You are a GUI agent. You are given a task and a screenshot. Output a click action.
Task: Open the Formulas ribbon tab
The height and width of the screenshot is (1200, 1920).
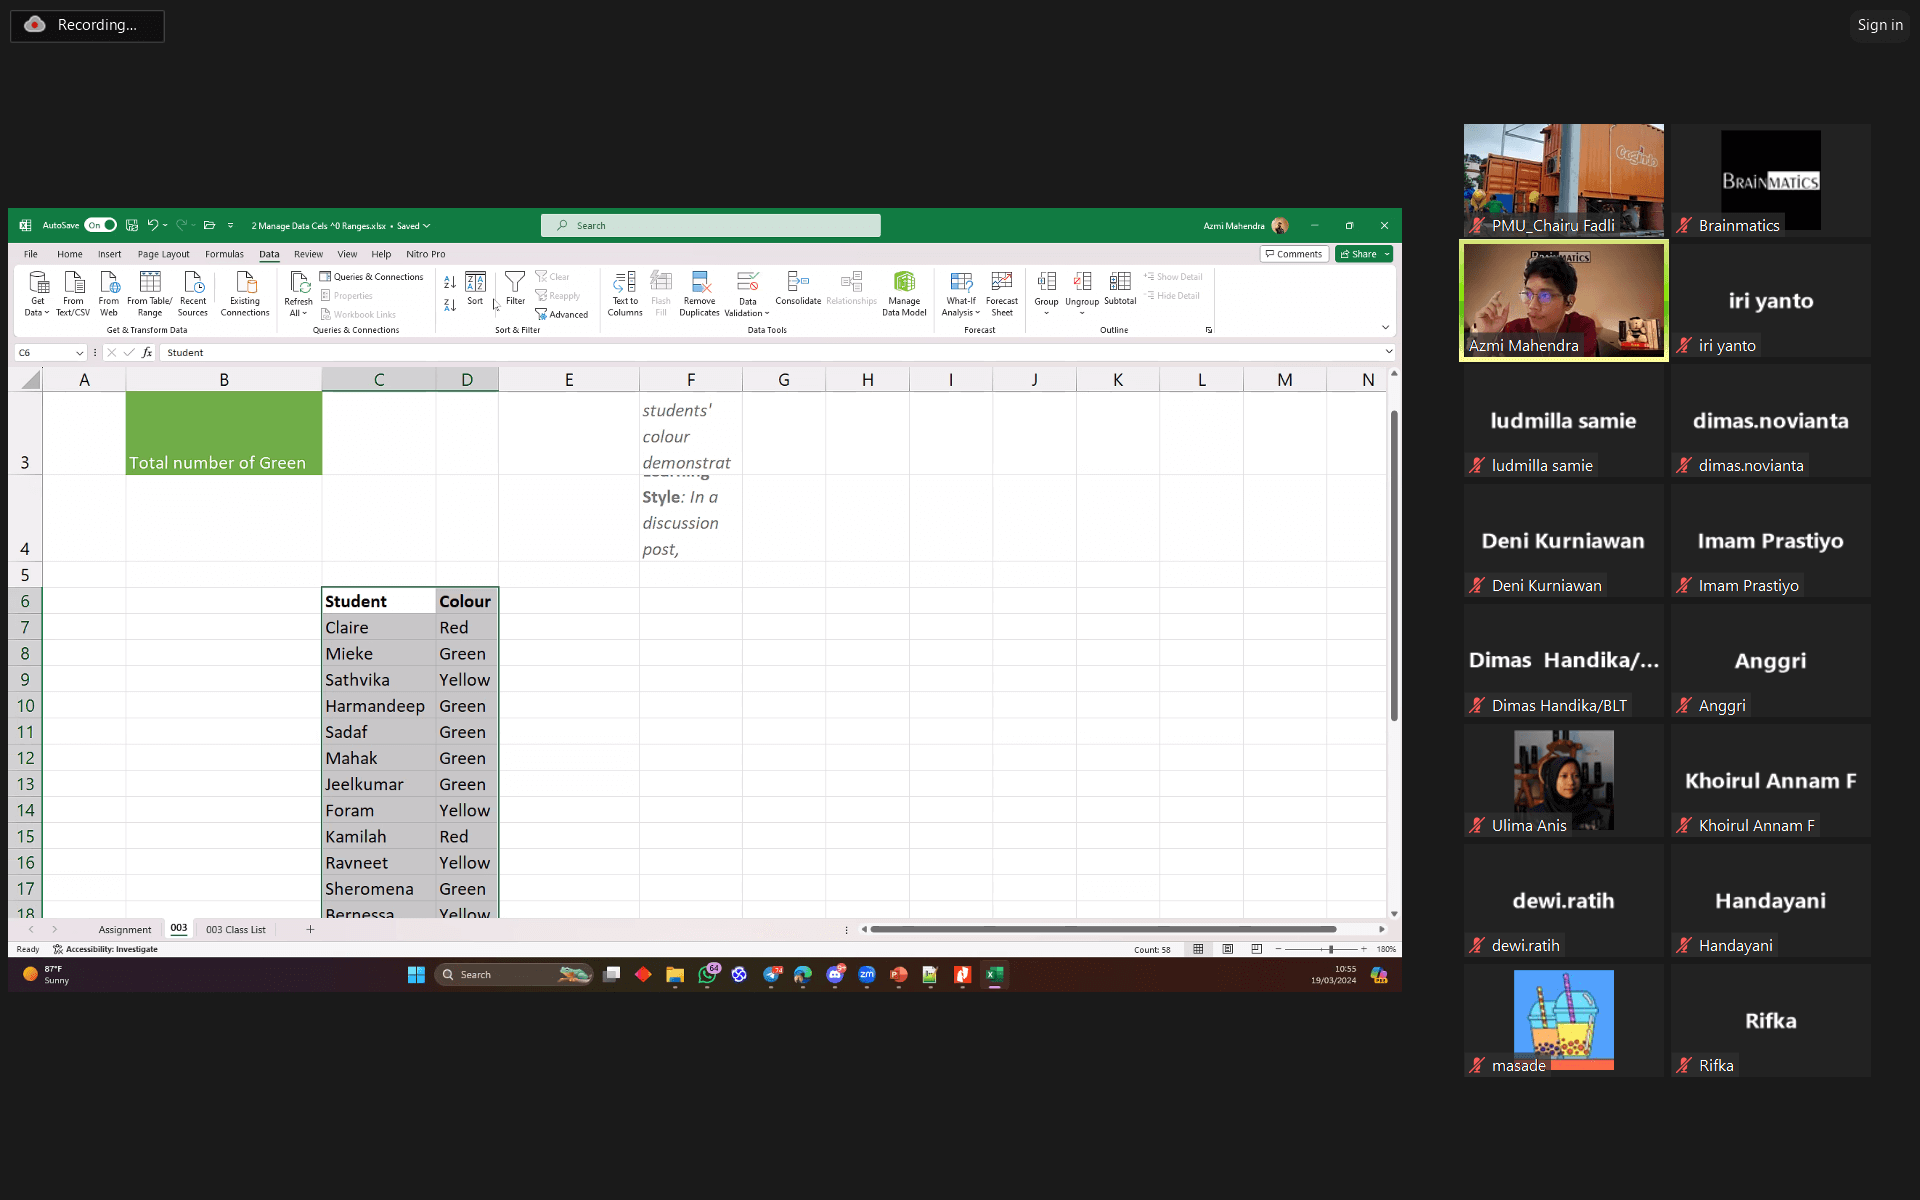point(224,254)
